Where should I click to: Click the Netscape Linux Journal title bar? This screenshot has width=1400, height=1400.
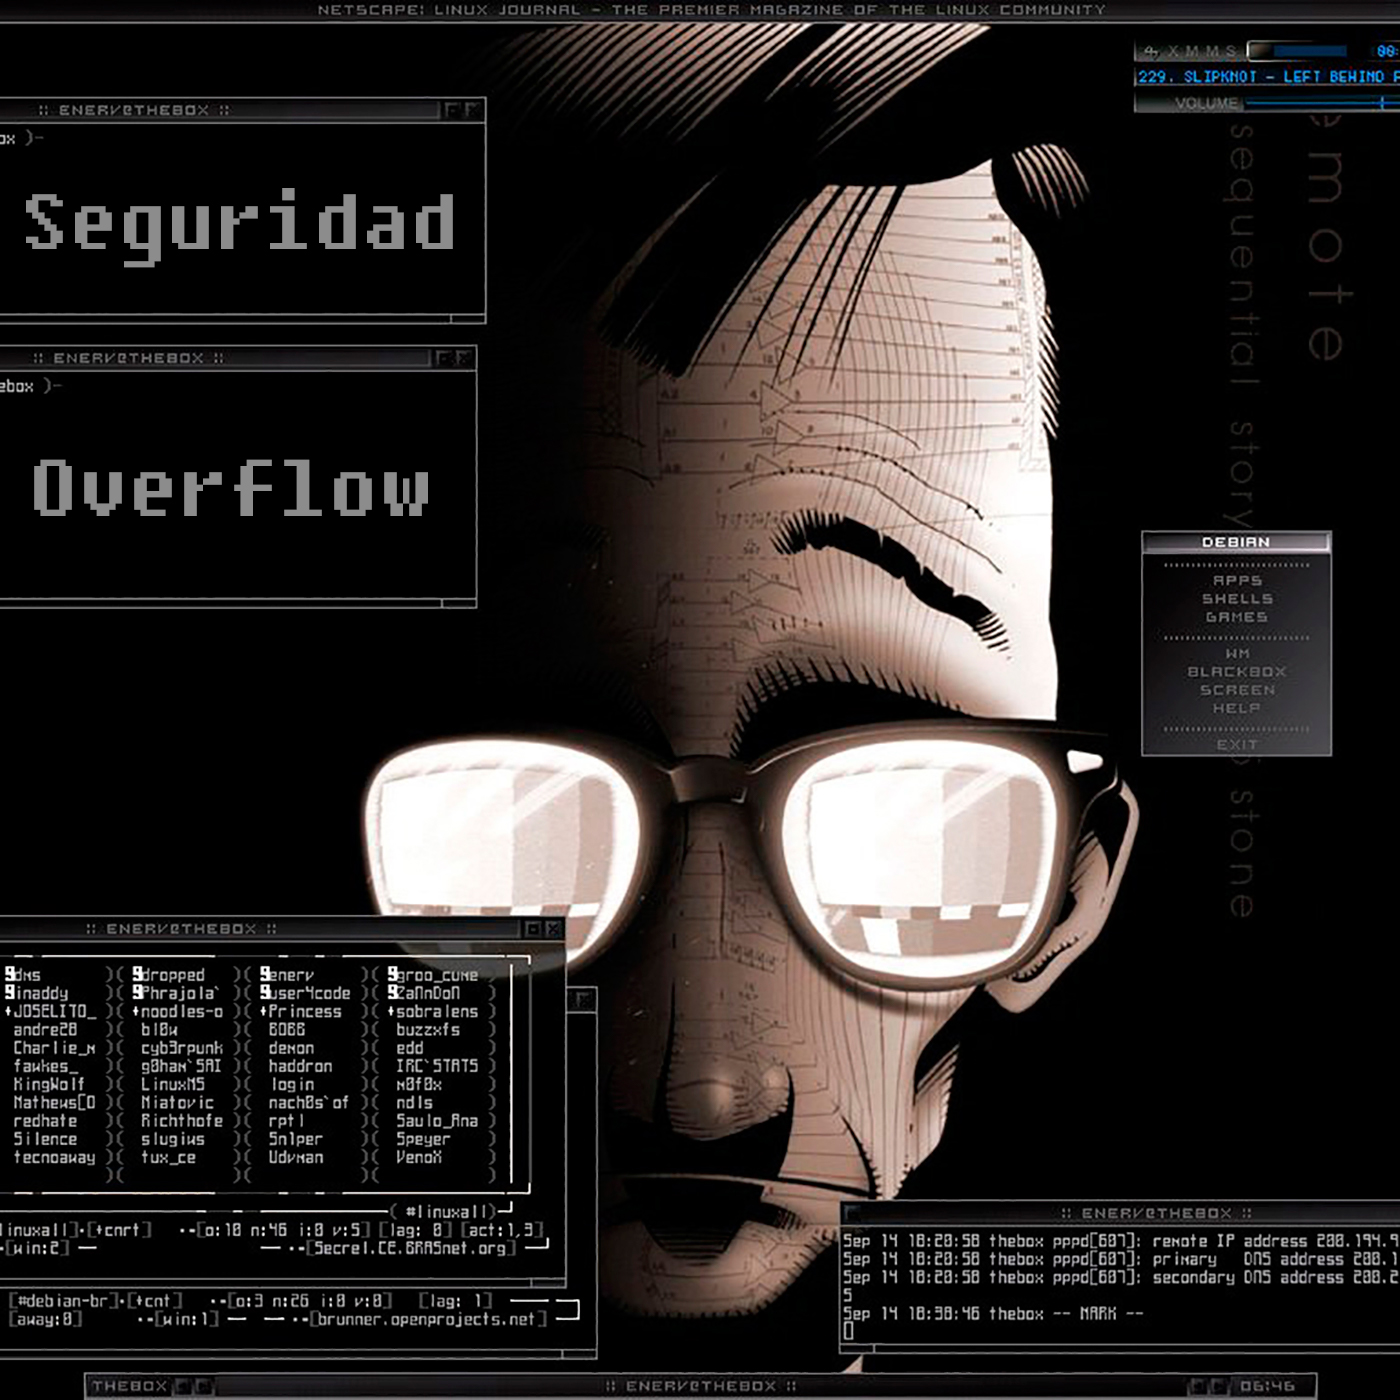[711, 10]
